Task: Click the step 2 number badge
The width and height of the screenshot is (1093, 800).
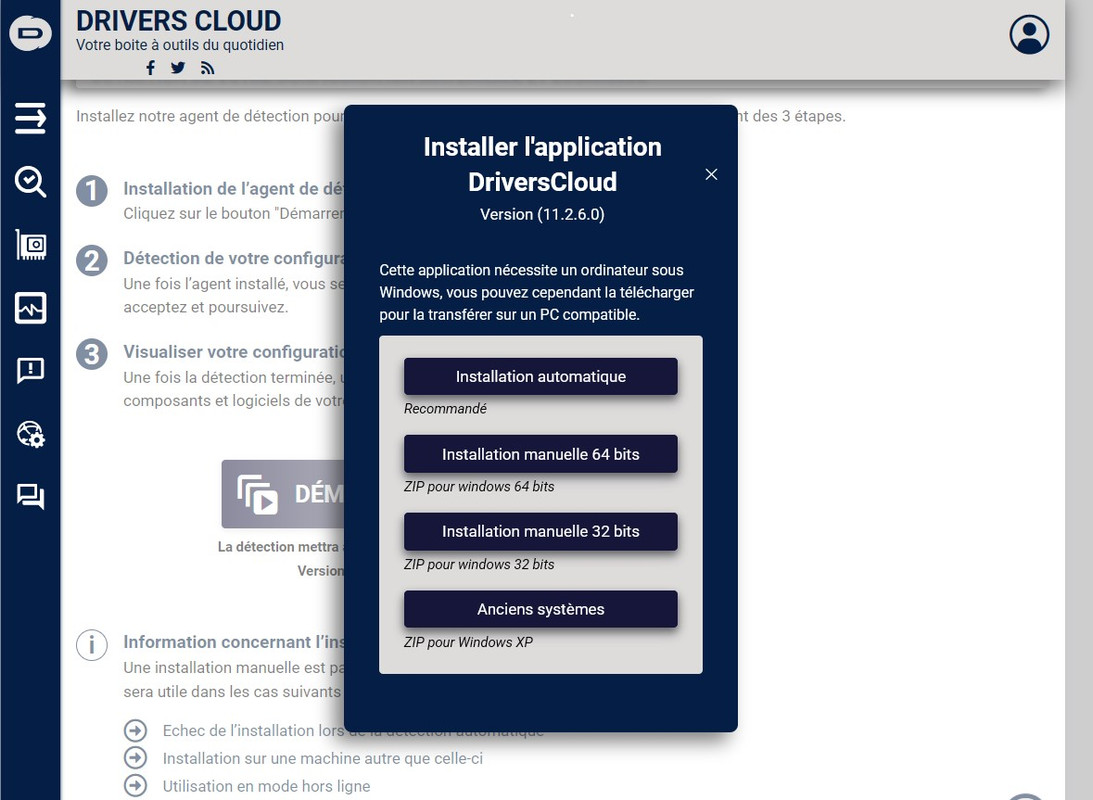Action: pyautogui.click(x=92, y=261)
